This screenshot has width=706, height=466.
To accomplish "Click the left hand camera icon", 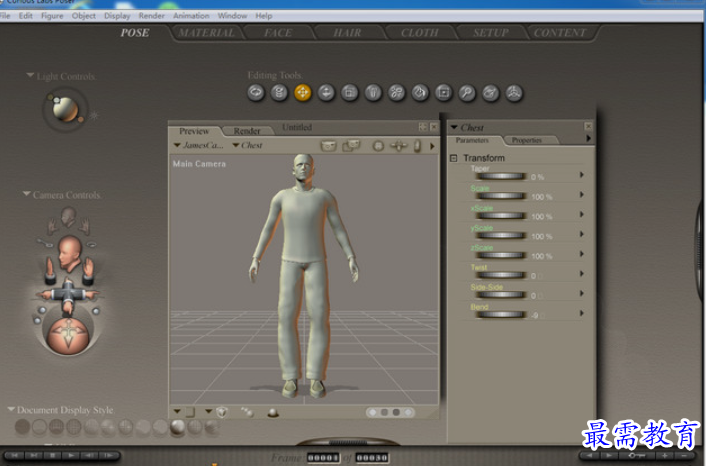I will 54,226.
